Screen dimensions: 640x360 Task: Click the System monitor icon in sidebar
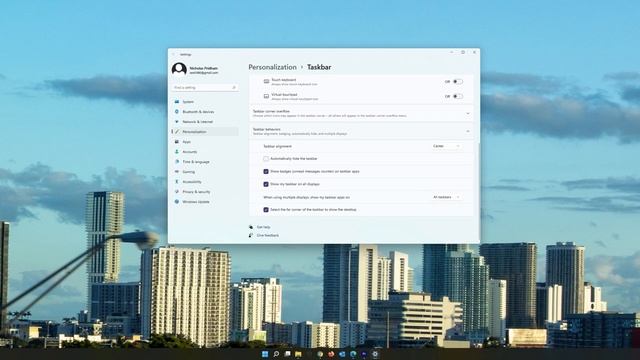[x=177, y=101]
